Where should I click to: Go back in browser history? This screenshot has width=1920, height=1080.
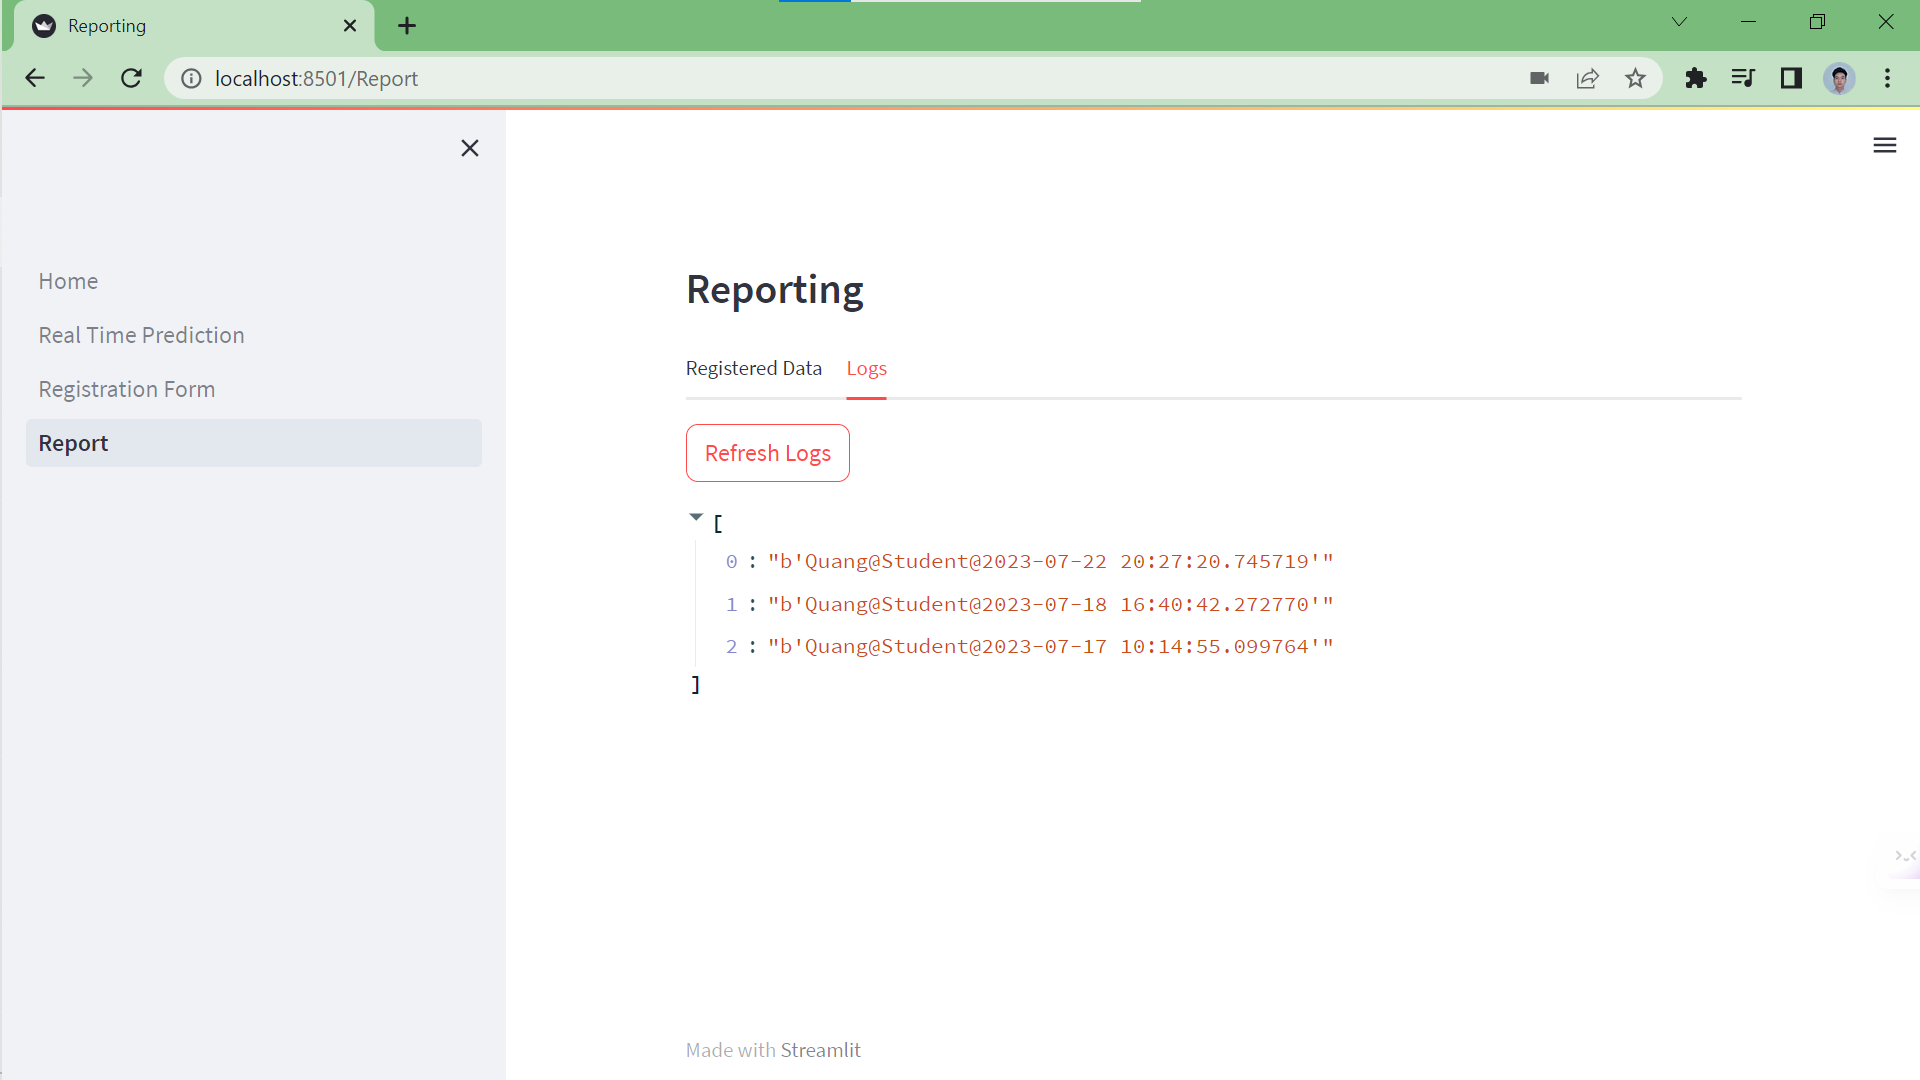pyautogui.click(x=35, y=78)
